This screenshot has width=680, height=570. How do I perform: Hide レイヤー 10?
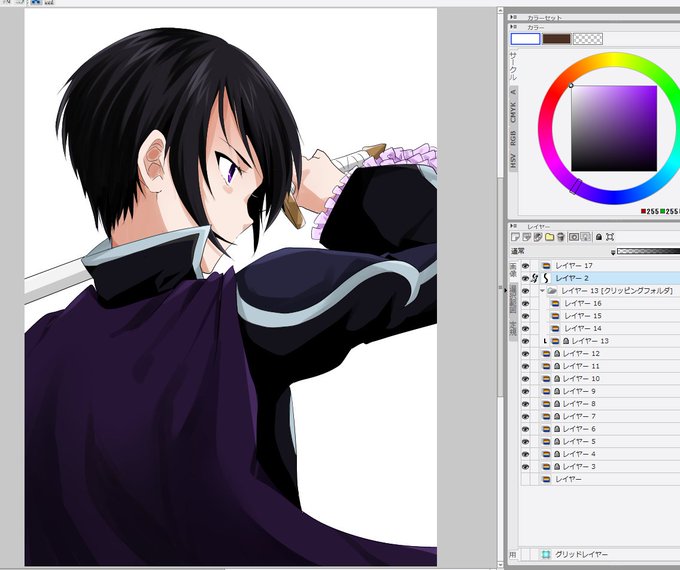pos(525,379)
